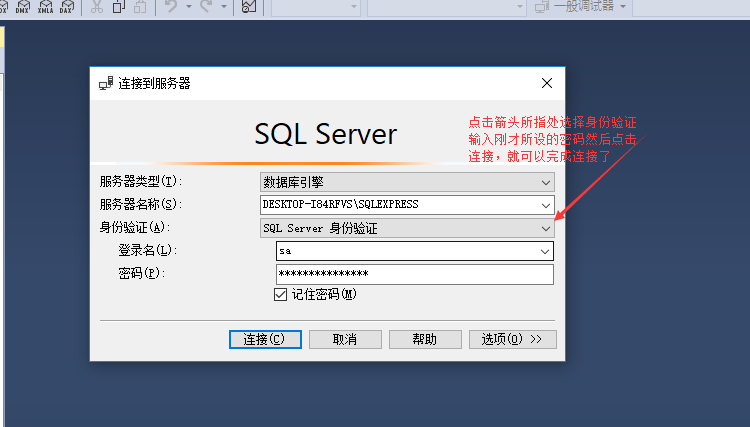The height and width of the screenshot is (427, 750).
Task: Click the server connection icon in dialog title
Action: click(106, 83)
